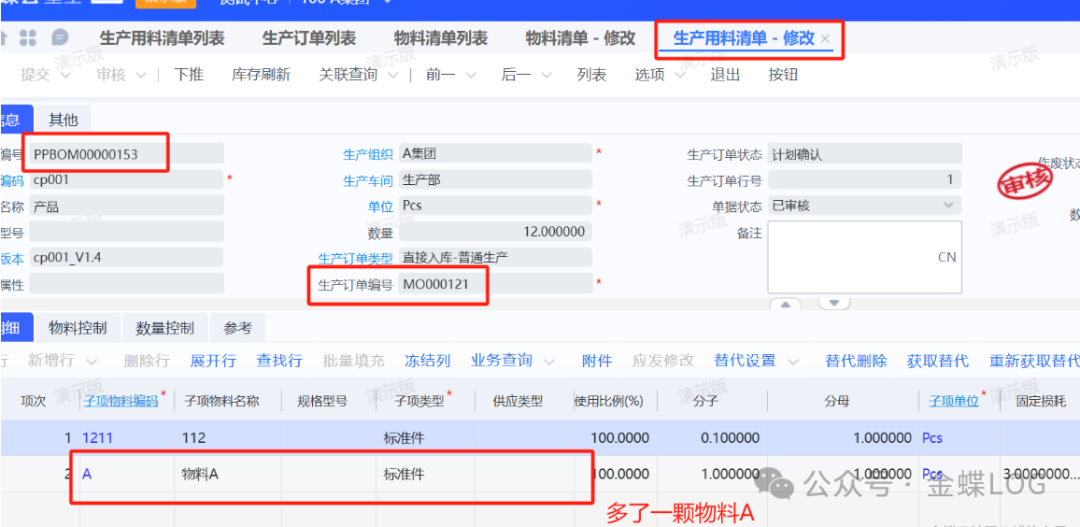The height and width of the screenshot is (527, 1080).
Task: Click the 库存刷新 toolbar button
Action: (x=261, y=75)
